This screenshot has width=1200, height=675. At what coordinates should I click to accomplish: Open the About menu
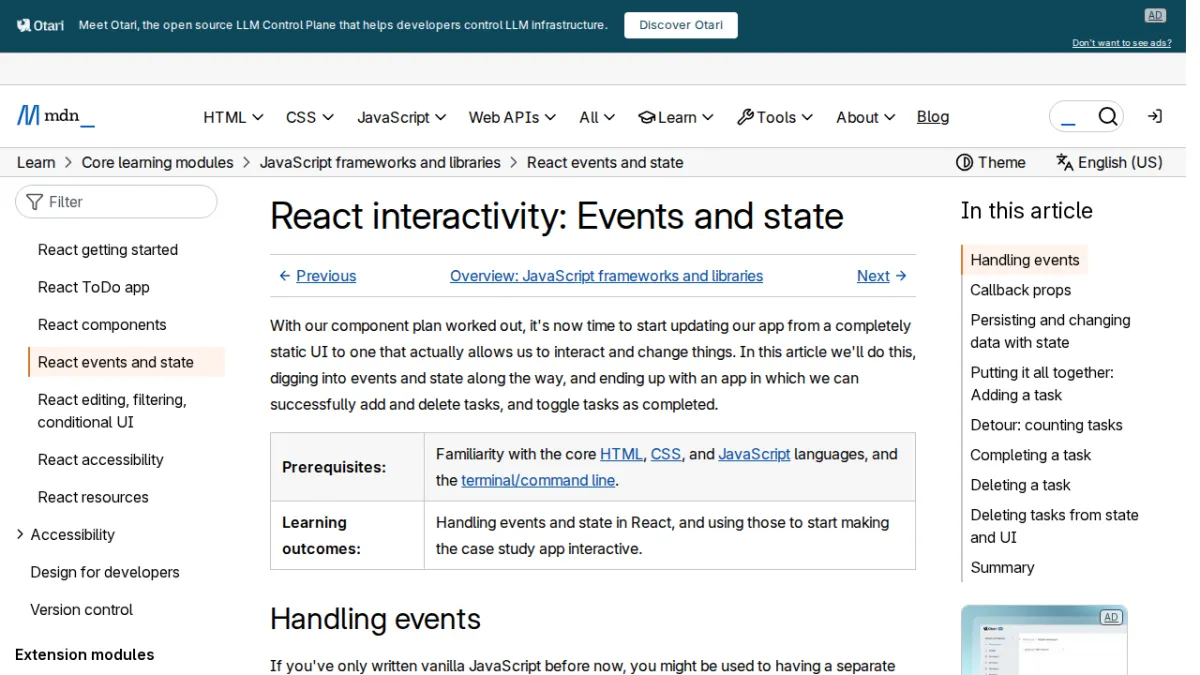(x=866, y=117)
